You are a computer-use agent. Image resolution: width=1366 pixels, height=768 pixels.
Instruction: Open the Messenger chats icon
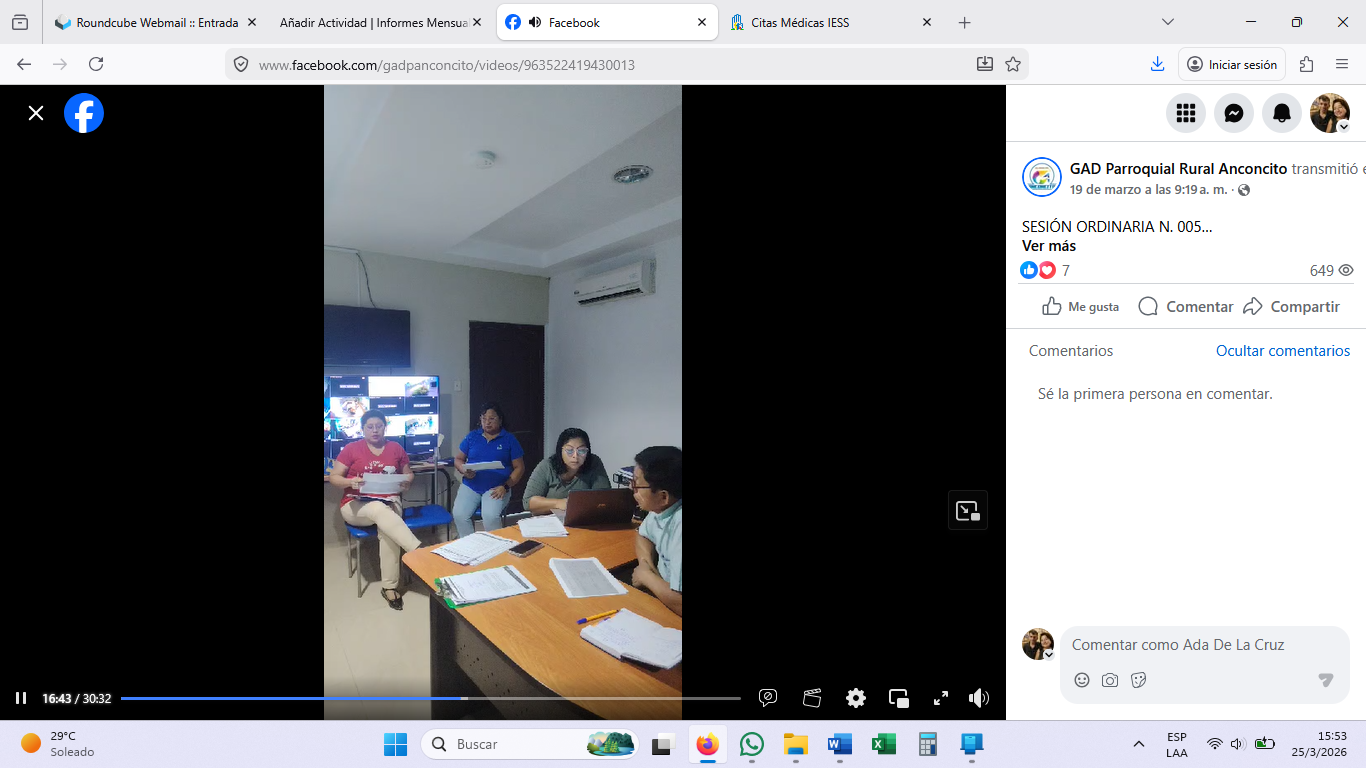[1234, 113]
